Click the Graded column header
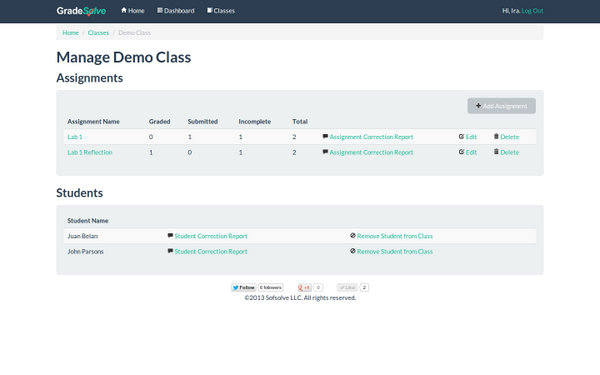The image size is (600, 375). click(x=160, y=121)
